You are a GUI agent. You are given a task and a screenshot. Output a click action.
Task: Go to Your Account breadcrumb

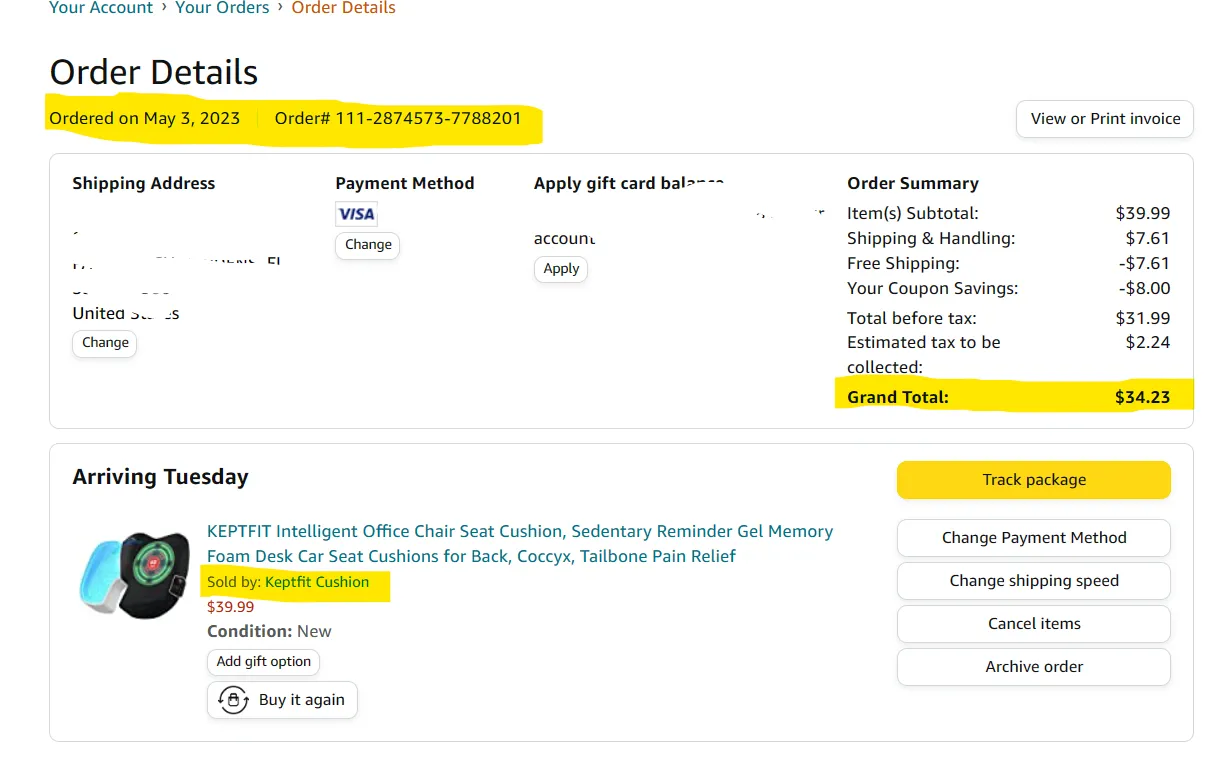(x=101, y=8)
